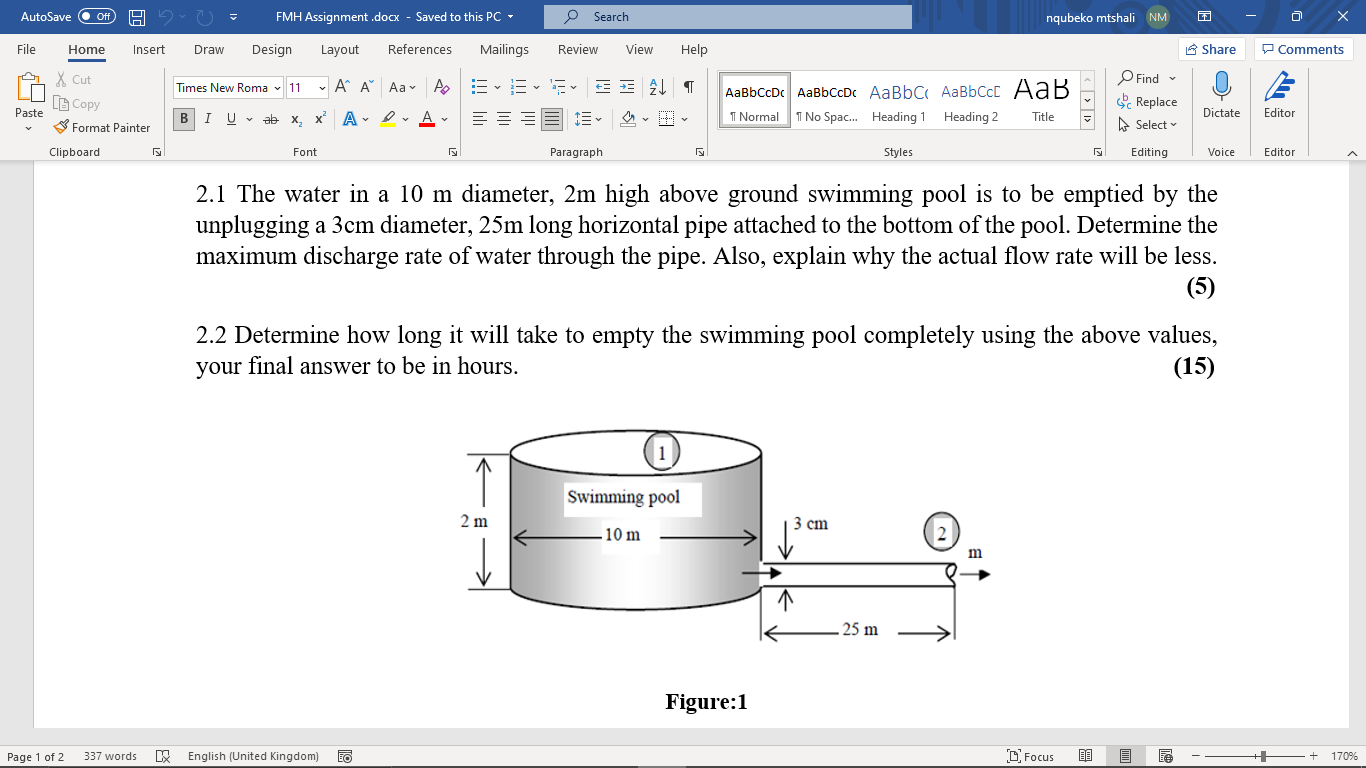1366x768 pixels.
Task: Toggle Italic formatting
Action: click(207, 119)
